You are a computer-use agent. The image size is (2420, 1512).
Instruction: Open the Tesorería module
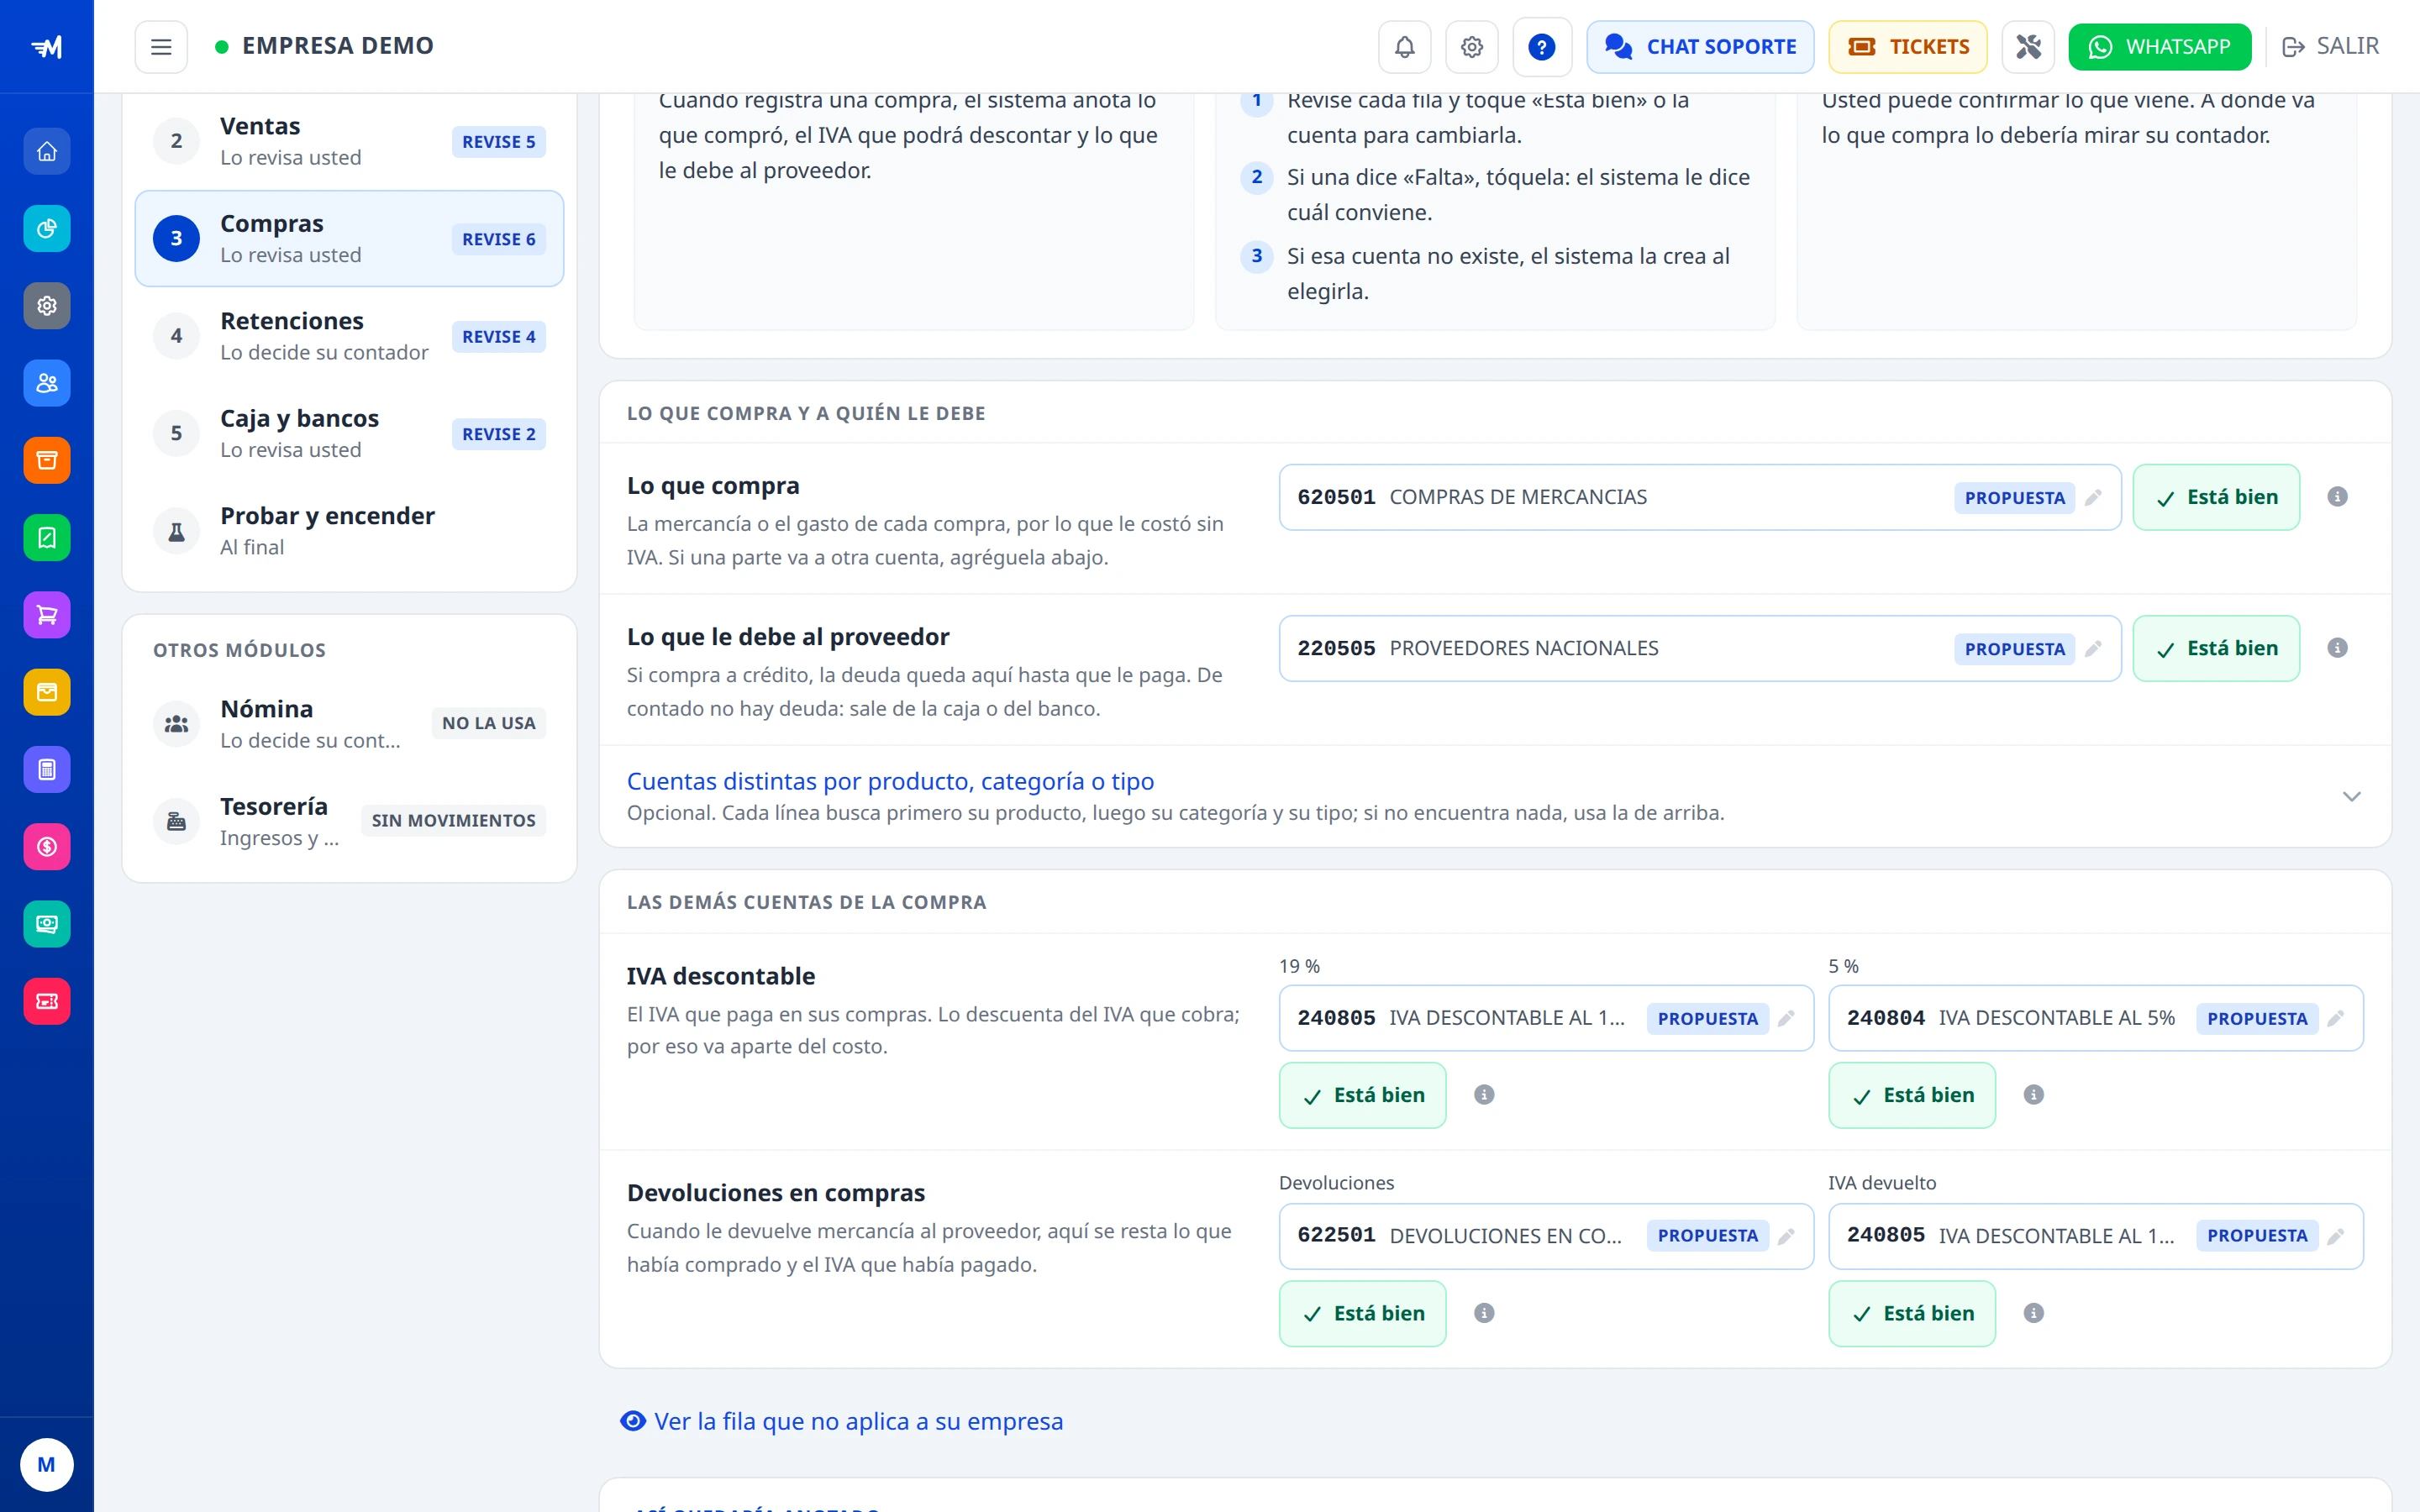click(349, 820)
